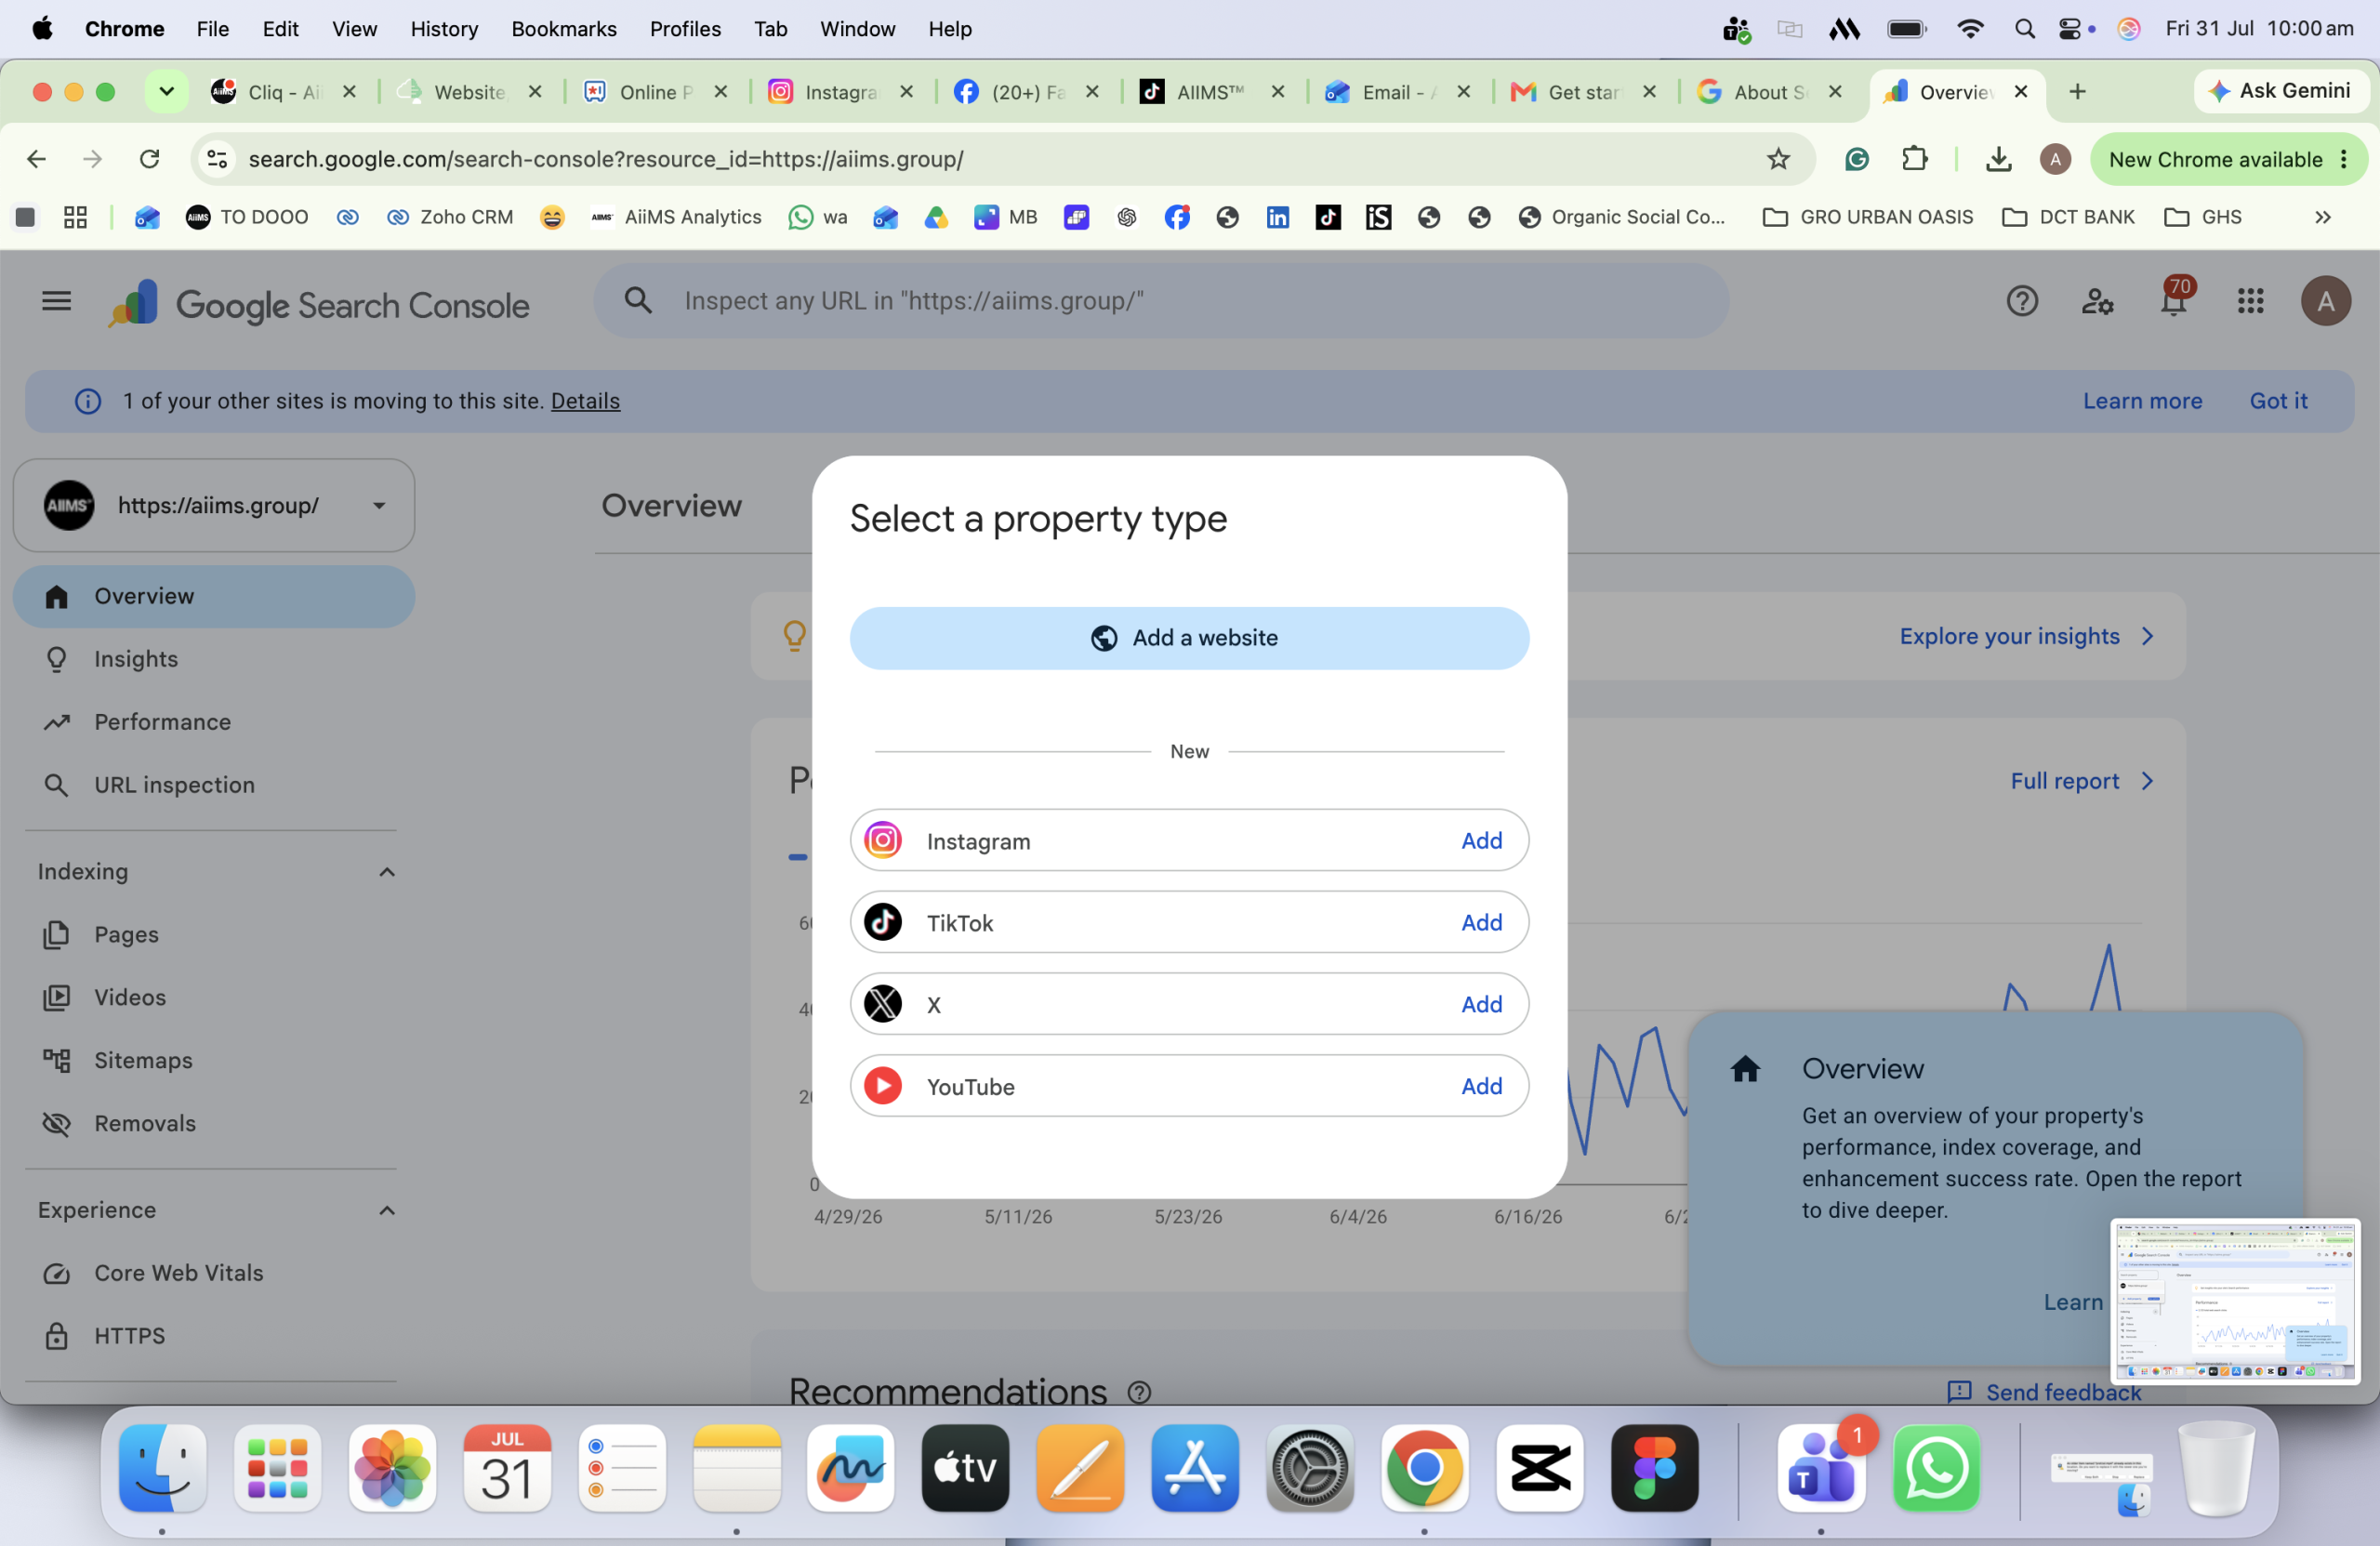Screen dimensions: 2380x1546
Task: Collapse the Experience section
Action: tap(387, 1210)
